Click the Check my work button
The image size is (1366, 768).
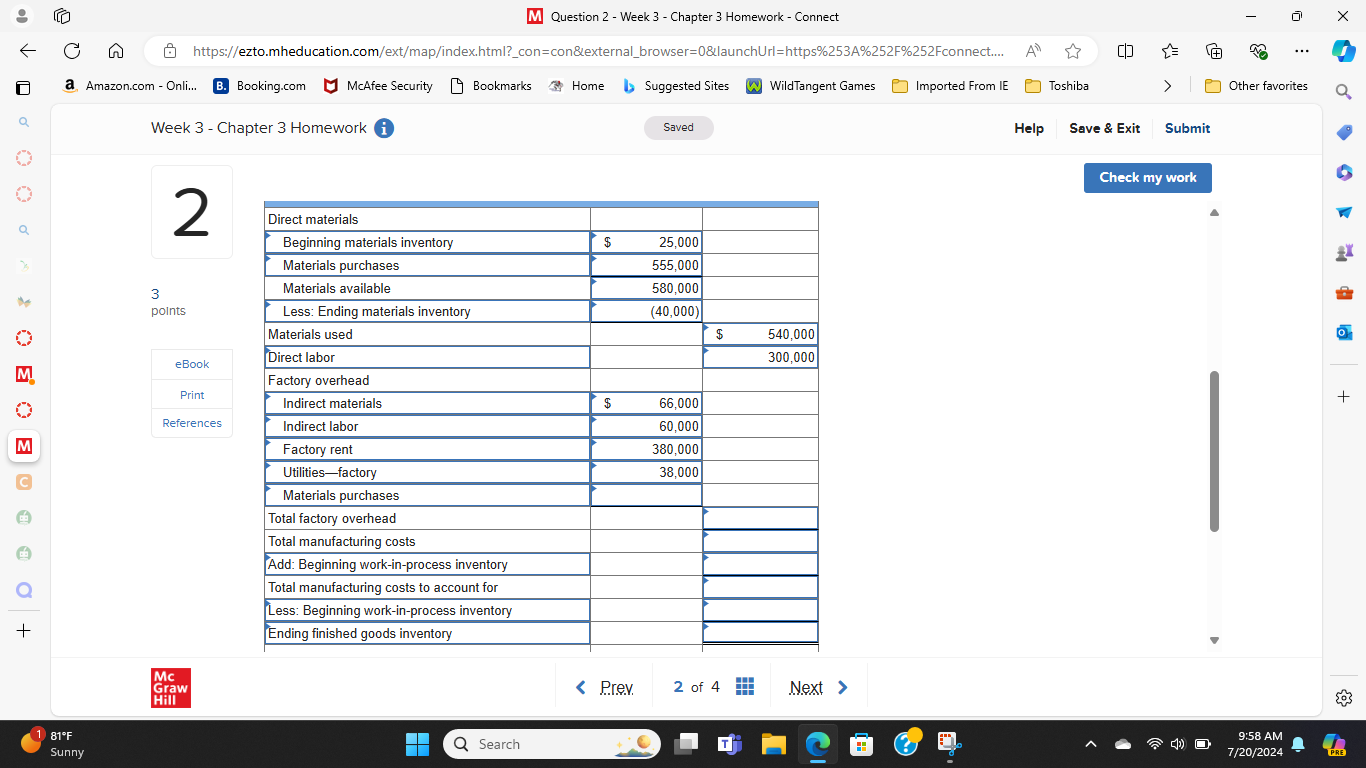coord(1148,177)
